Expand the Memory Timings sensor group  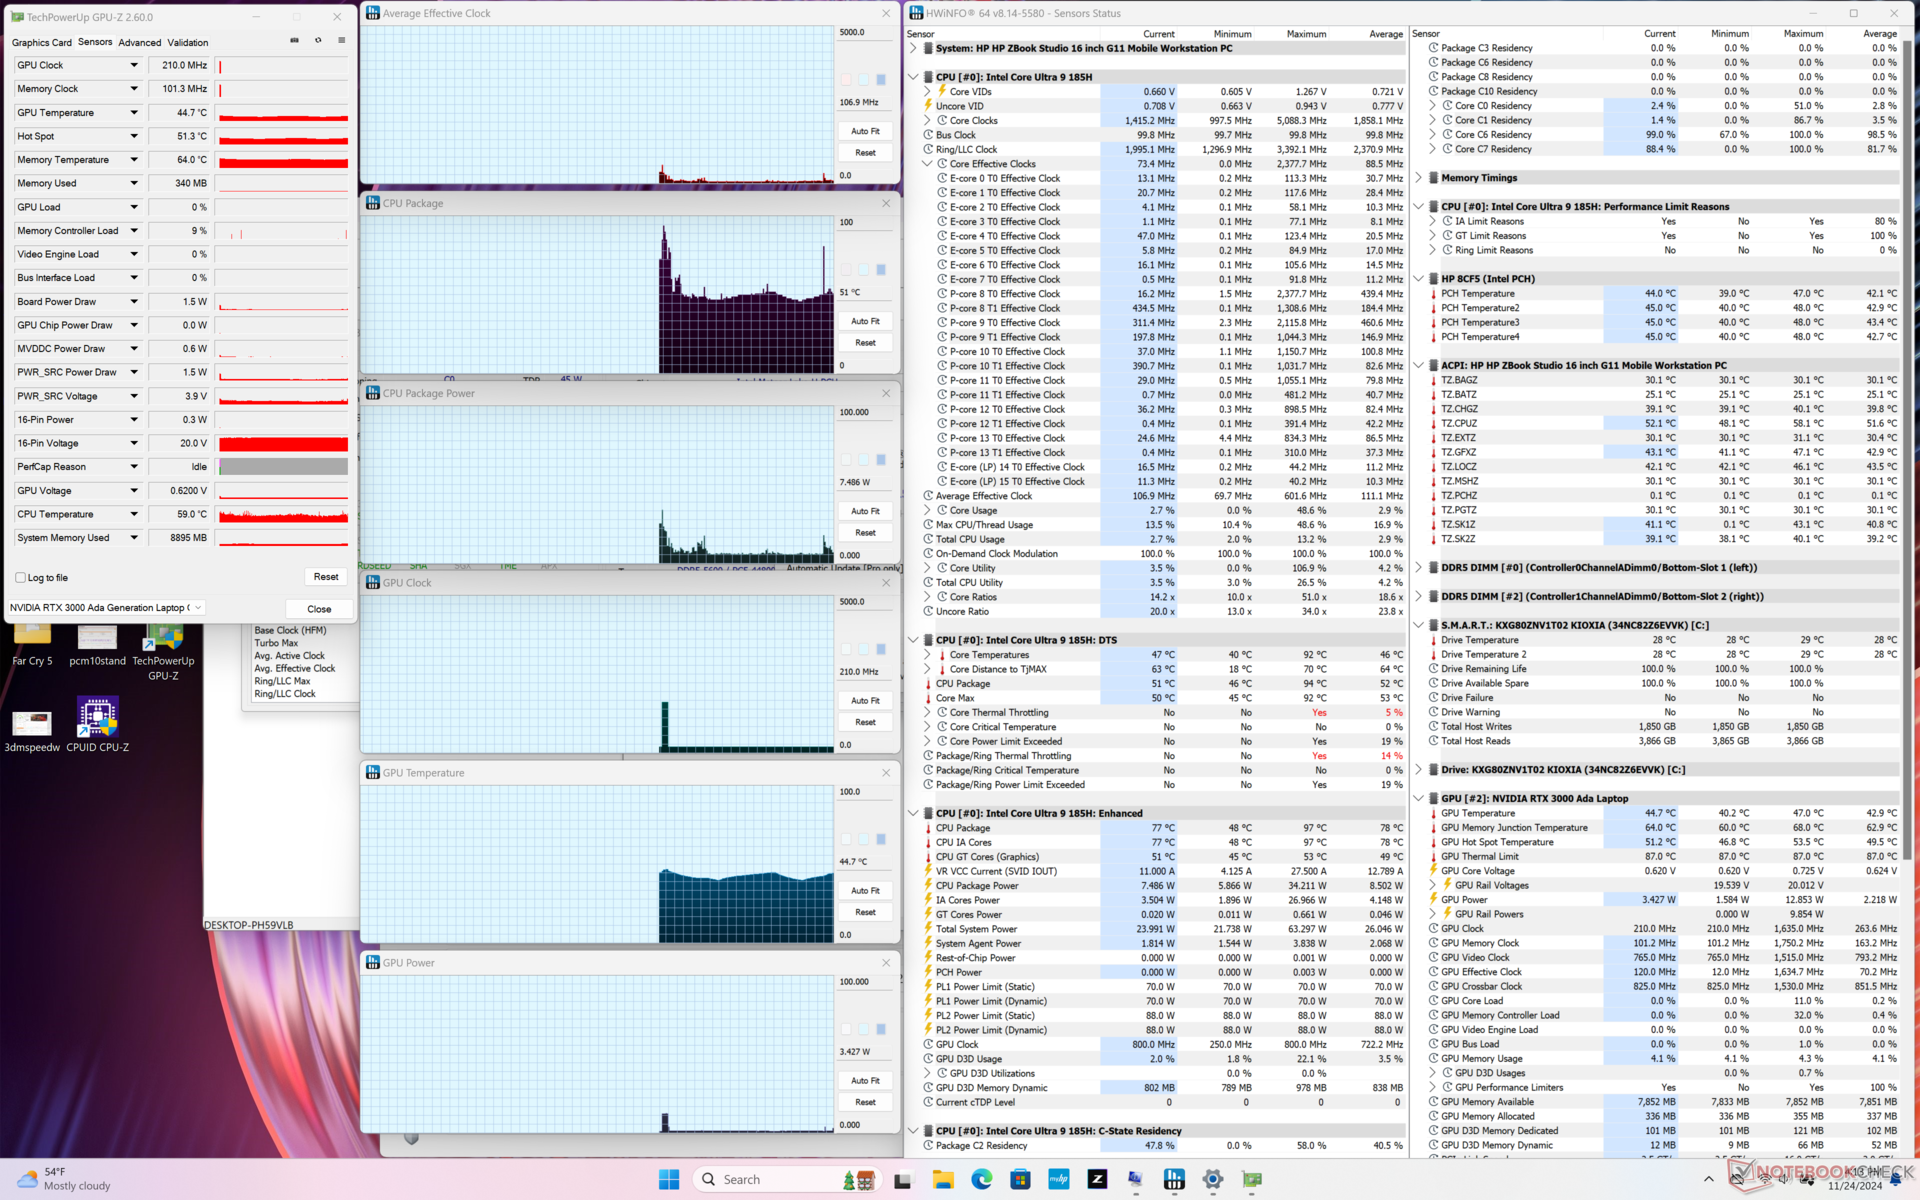point(1418,178)
